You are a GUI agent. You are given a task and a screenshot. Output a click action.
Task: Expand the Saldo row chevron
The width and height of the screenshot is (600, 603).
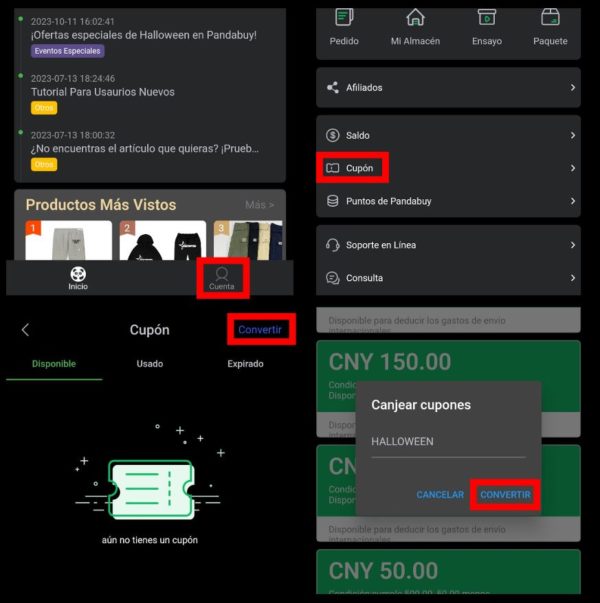tap(572, 135)
